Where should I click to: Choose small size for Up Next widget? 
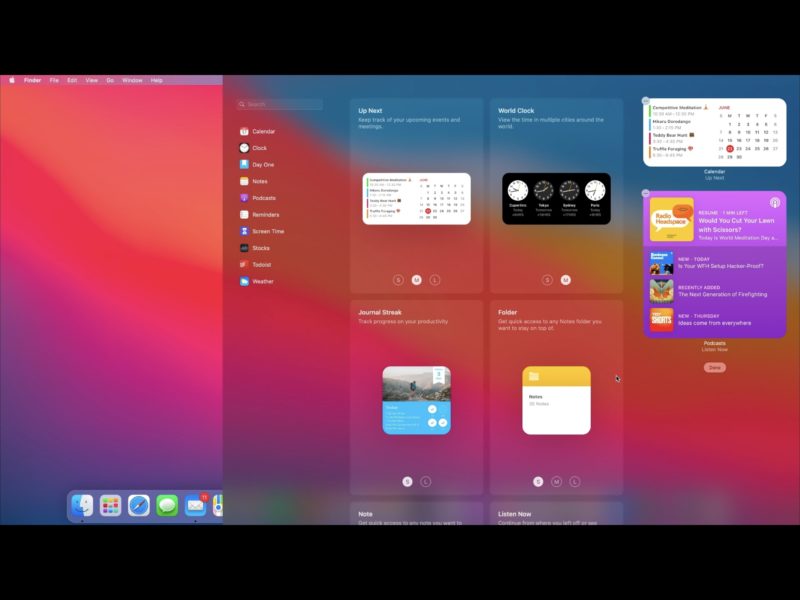click(x=398, y=280)
